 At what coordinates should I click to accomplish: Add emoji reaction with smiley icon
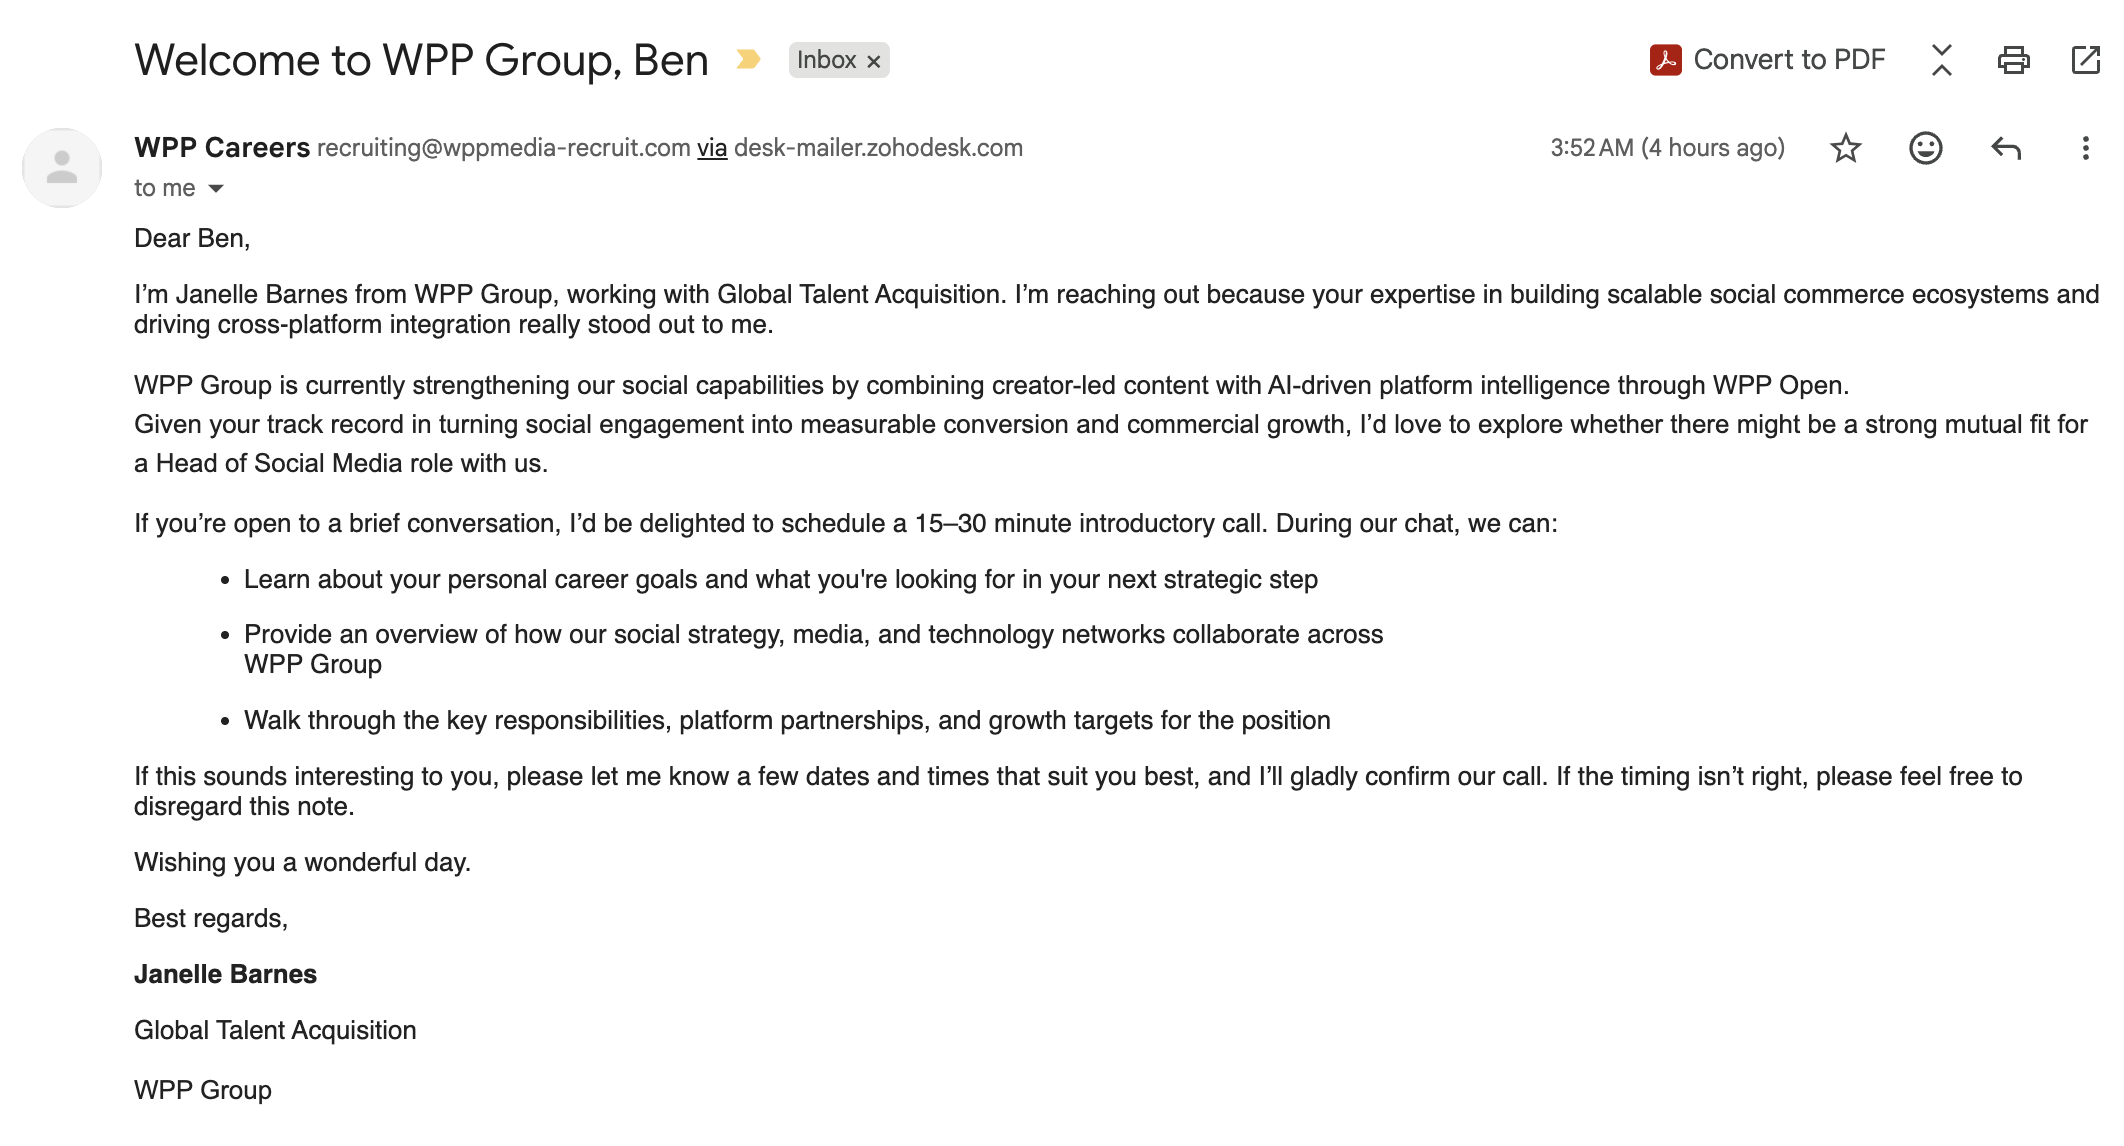(x=1925, y=148)
